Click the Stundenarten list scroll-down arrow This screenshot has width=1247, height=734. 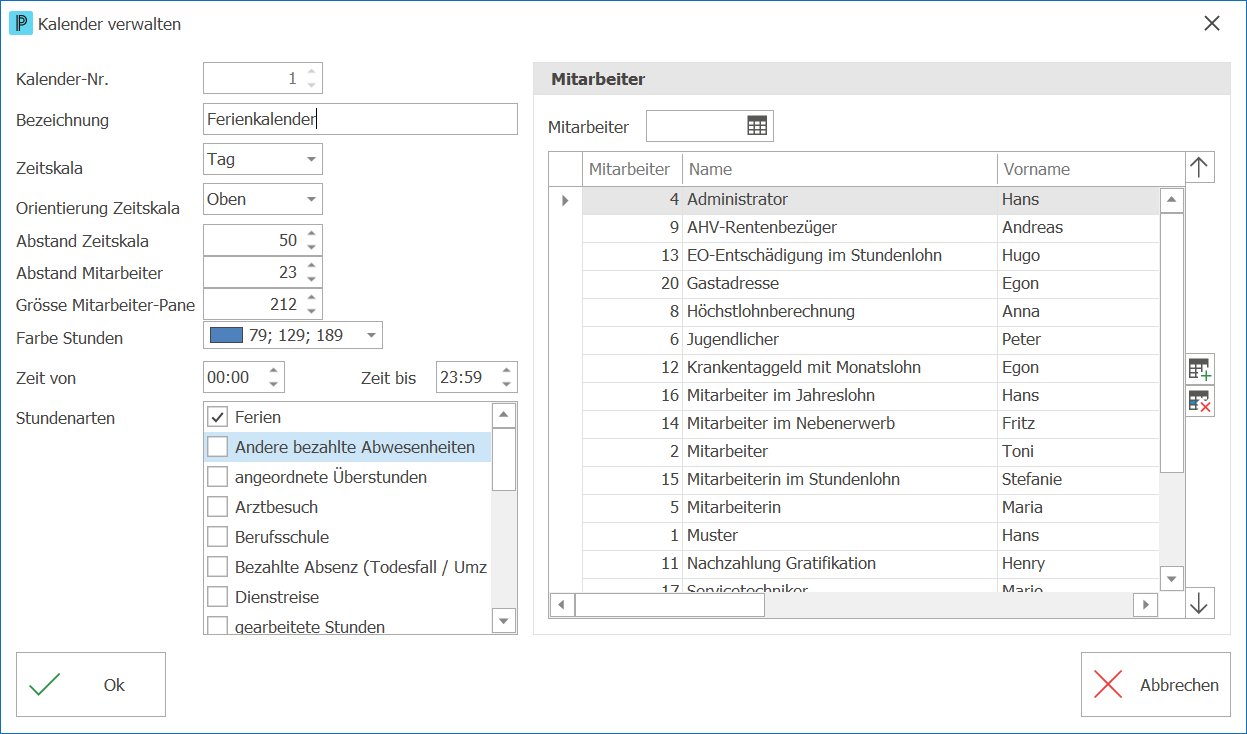[x=504, y=621]
